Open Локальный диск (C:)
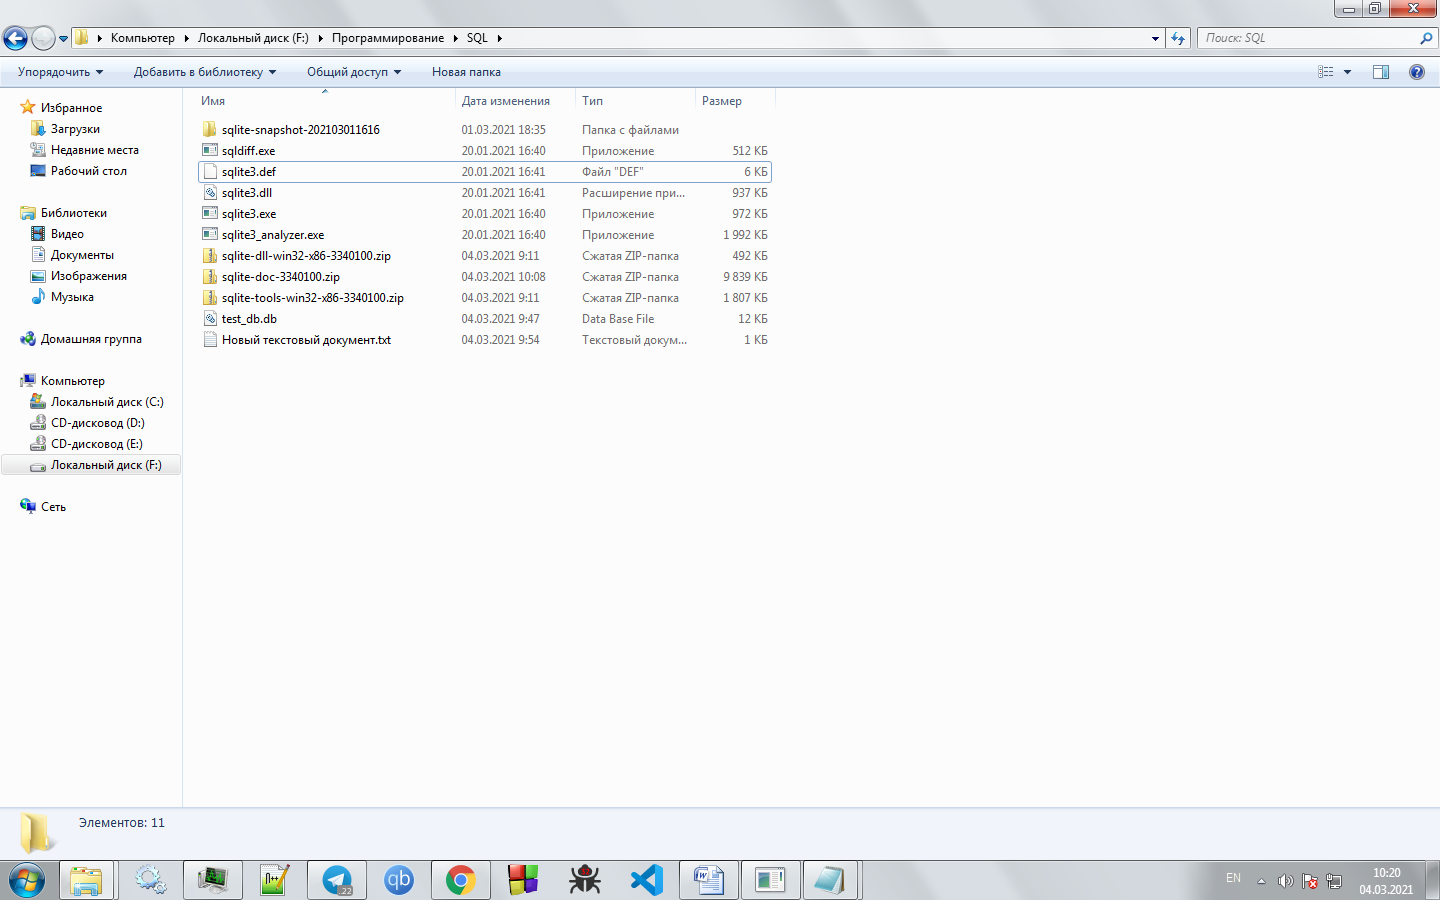Image resolution: width=1440 pixels, height=900 pixels. [107, 402]
